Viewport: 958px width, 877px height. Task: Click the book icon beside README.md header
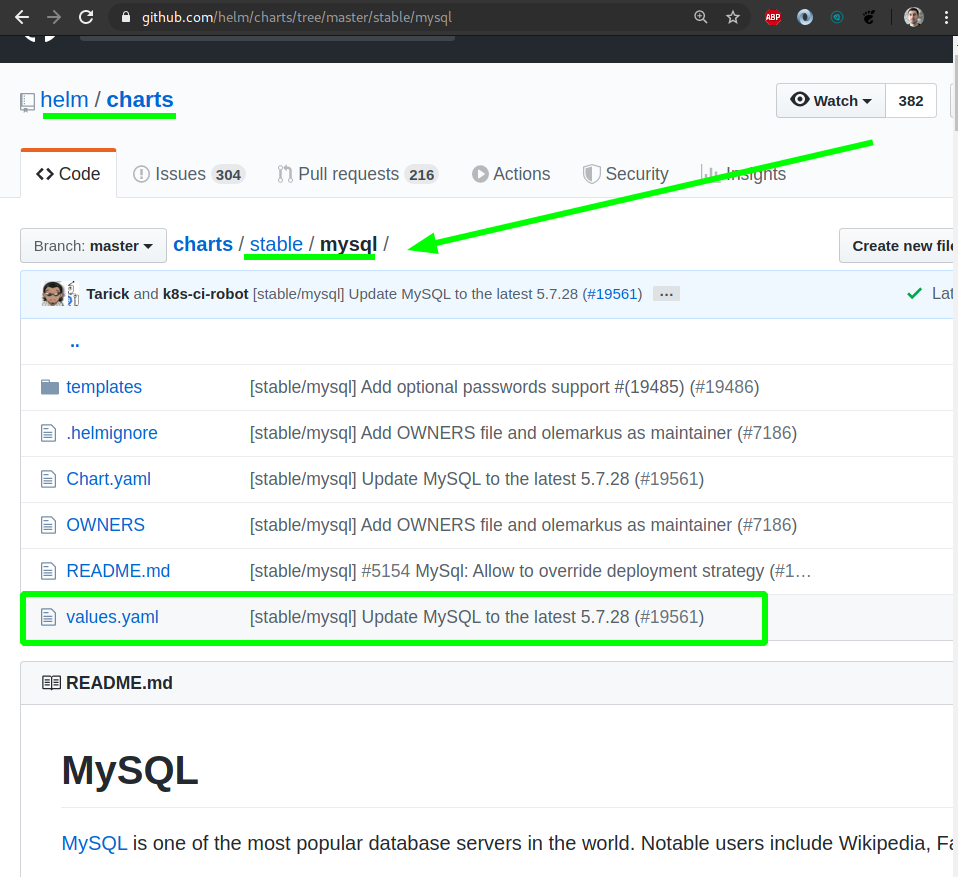[x=51, y=683]
